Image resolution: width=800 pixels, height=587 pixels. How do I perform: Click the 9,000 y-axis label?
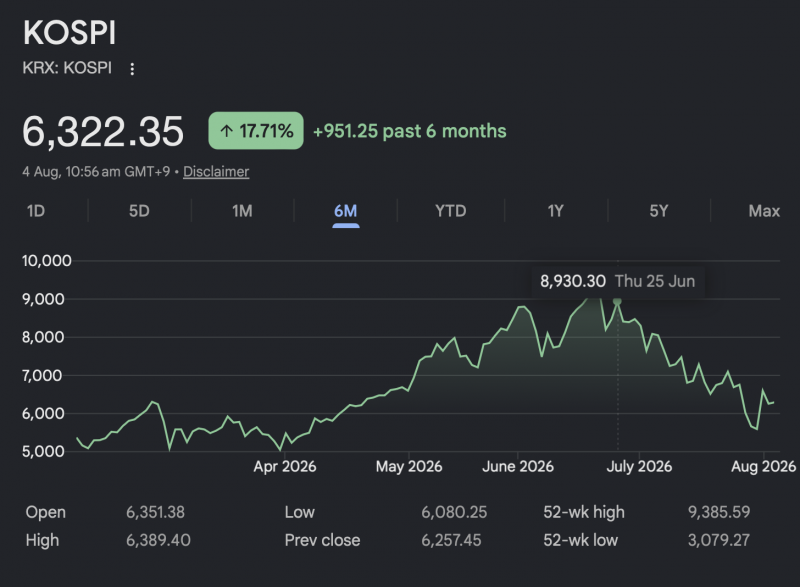pos(43,299)
